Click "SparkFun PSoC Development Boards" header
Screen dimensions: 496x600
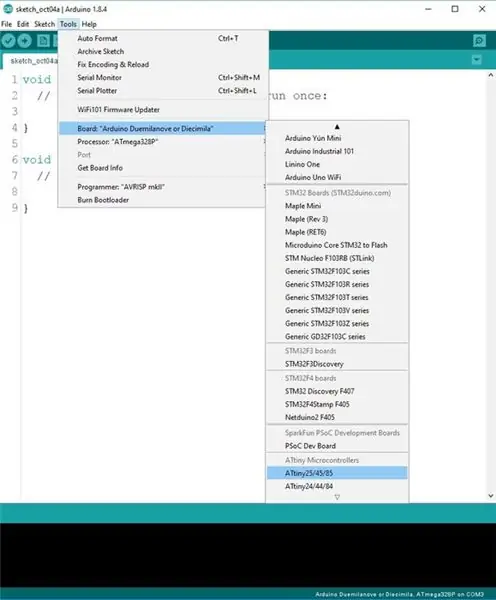pos(342,433)
